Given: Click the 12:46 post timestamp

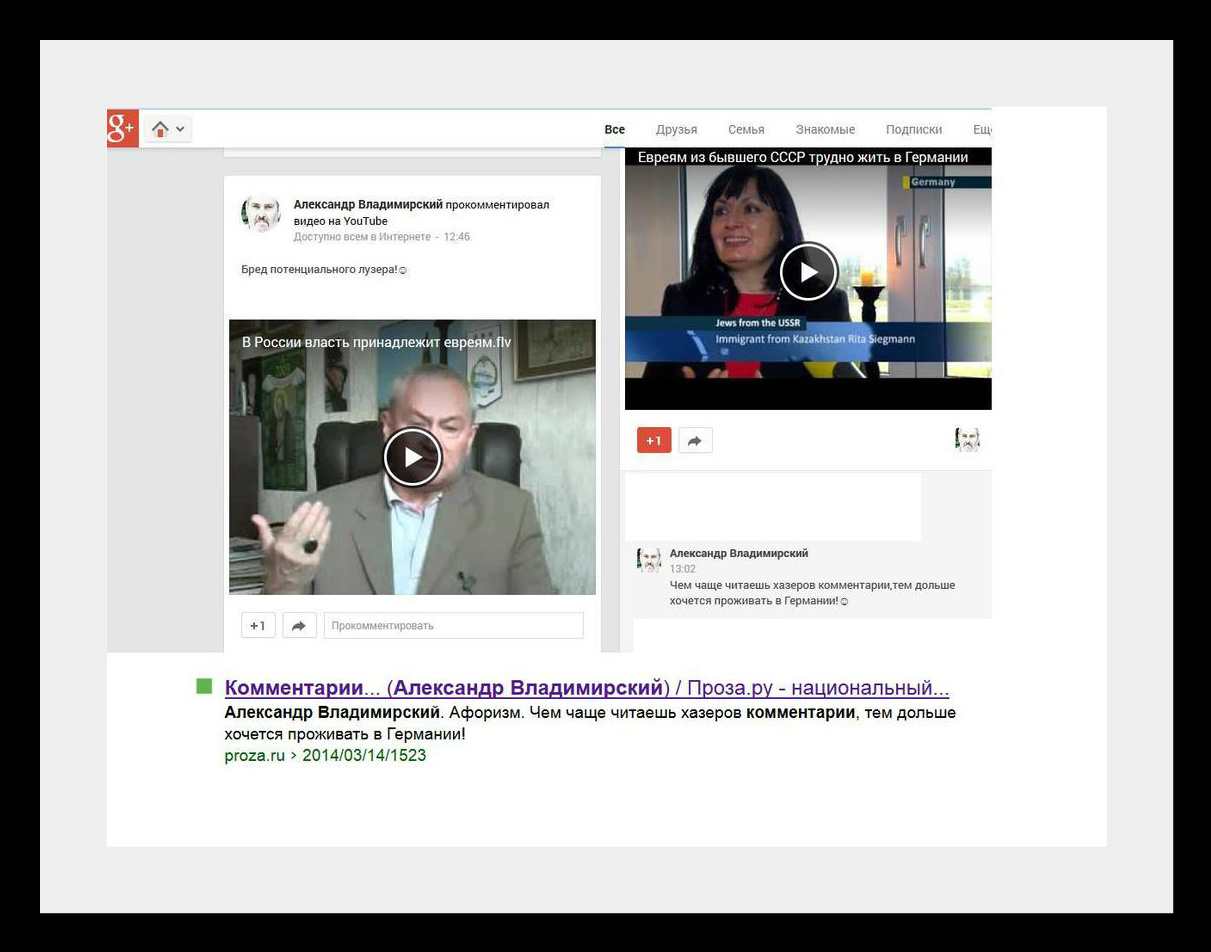Looking at the screenshot, I should tap(457, 237).
